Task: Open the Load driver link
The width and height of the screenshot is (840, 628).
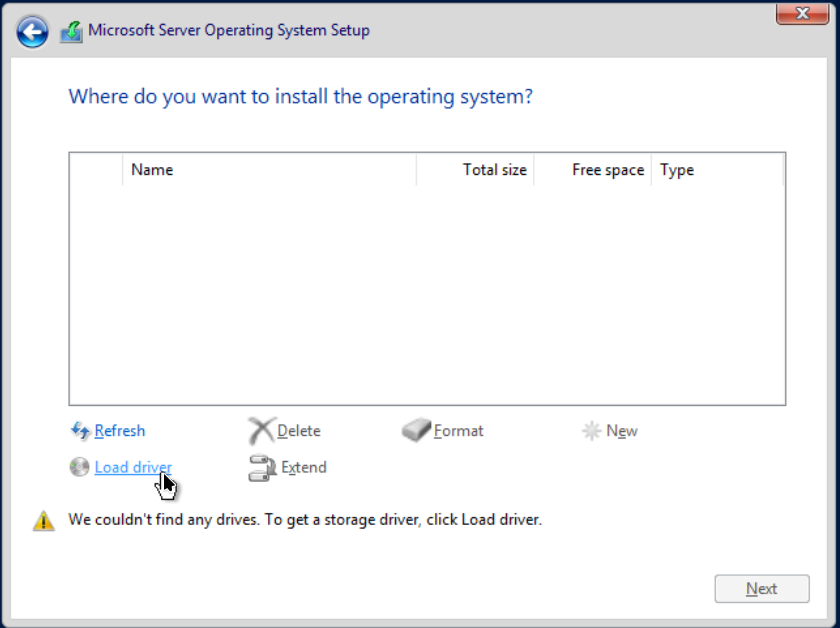Action: [x=133, y=467]
